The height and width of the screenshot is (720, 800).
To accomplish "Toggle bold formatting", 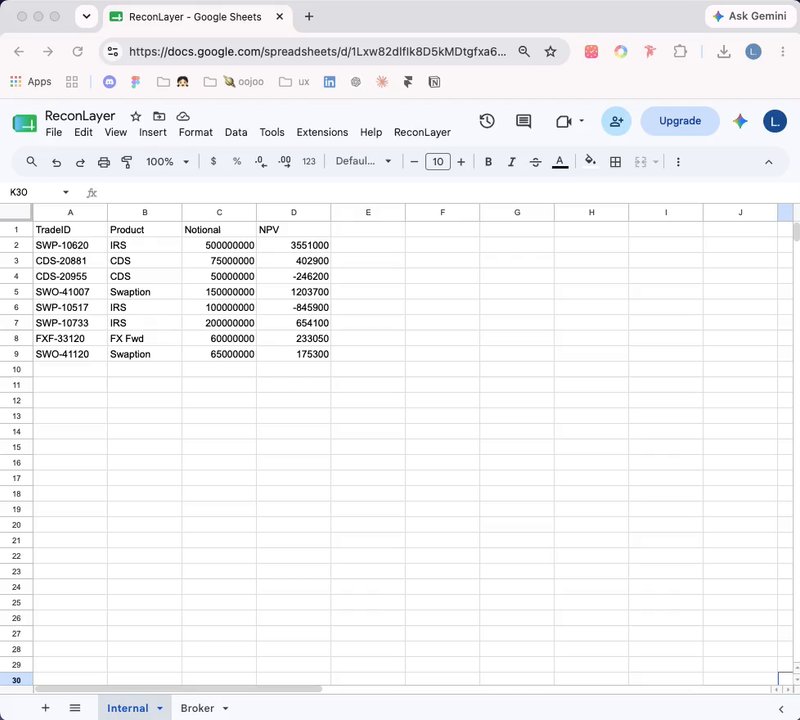I will 488,162.
